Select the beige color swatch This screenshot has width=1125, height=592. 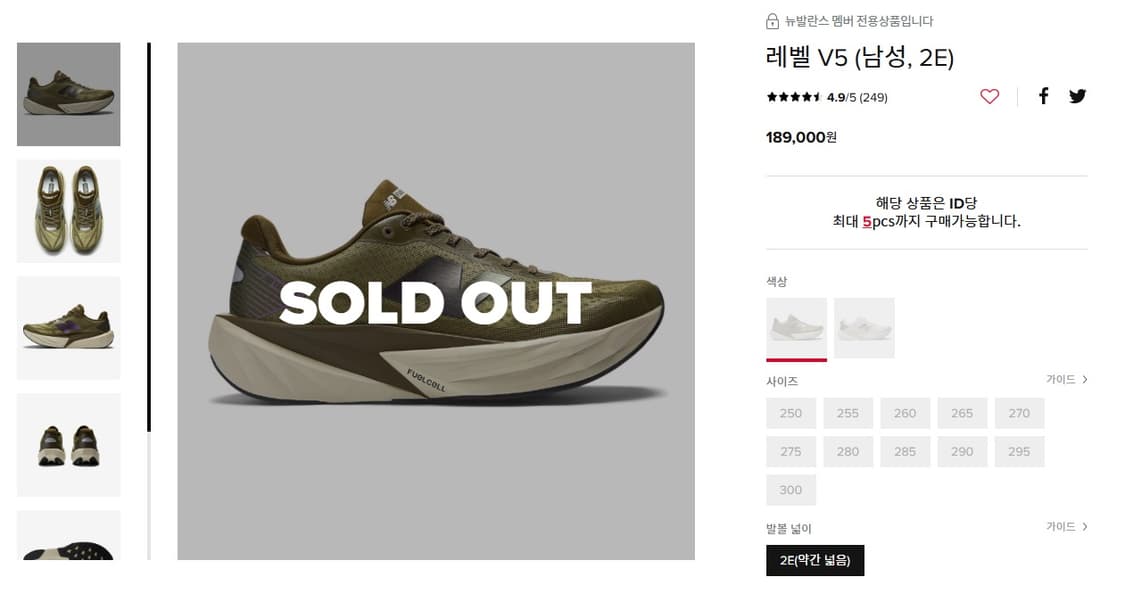[x=796, y=327]
